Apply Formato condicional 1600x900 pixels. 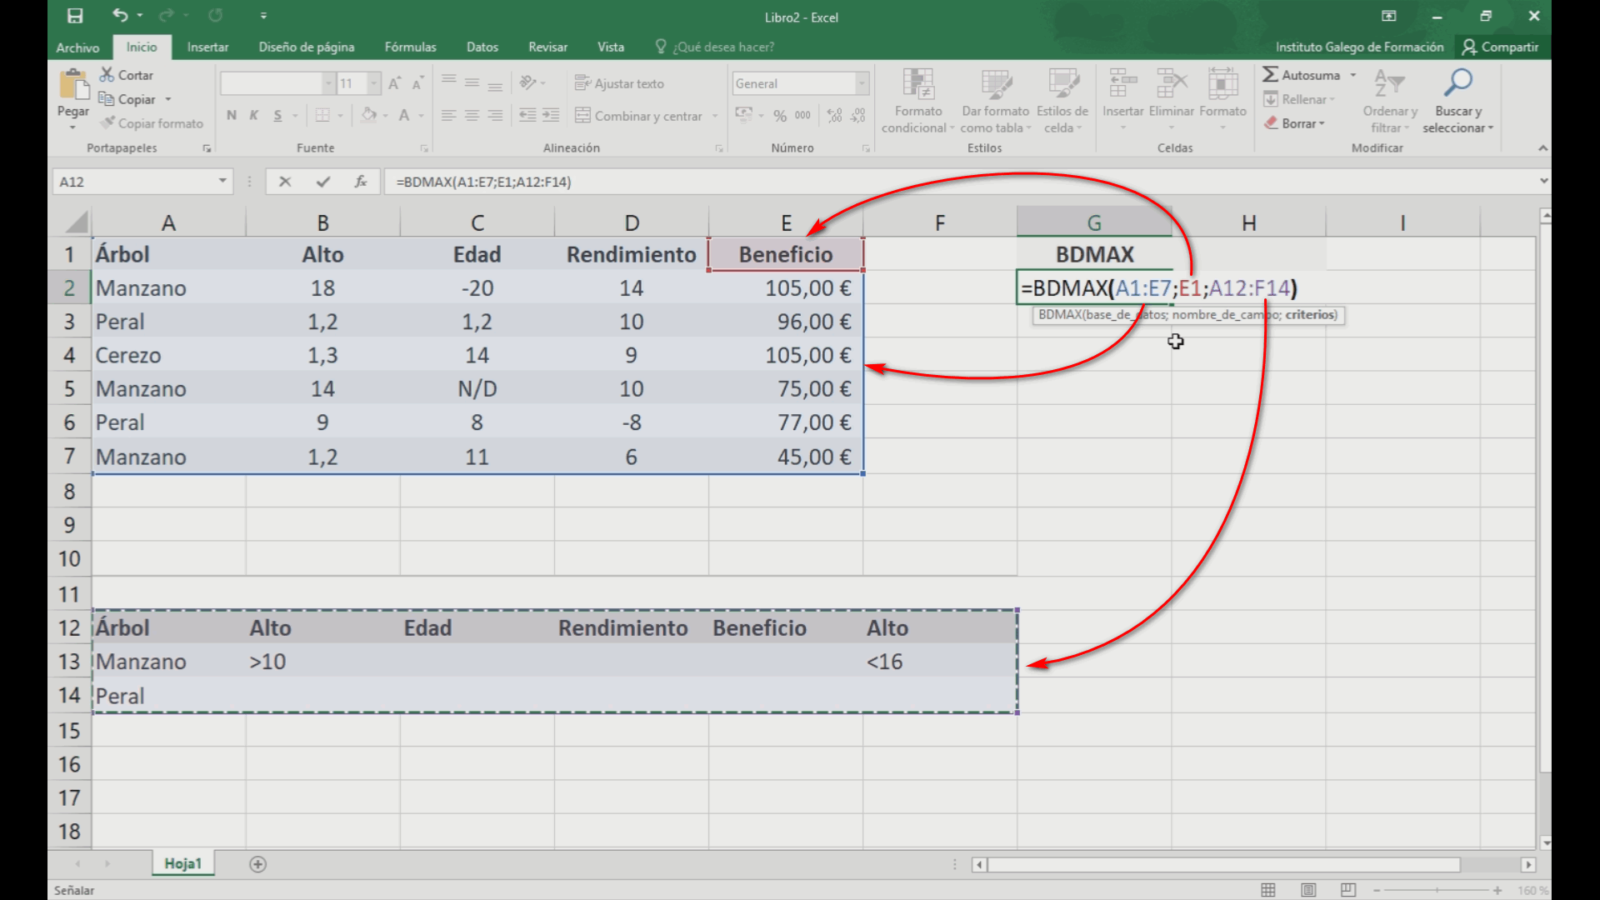[x=916, y=100]
